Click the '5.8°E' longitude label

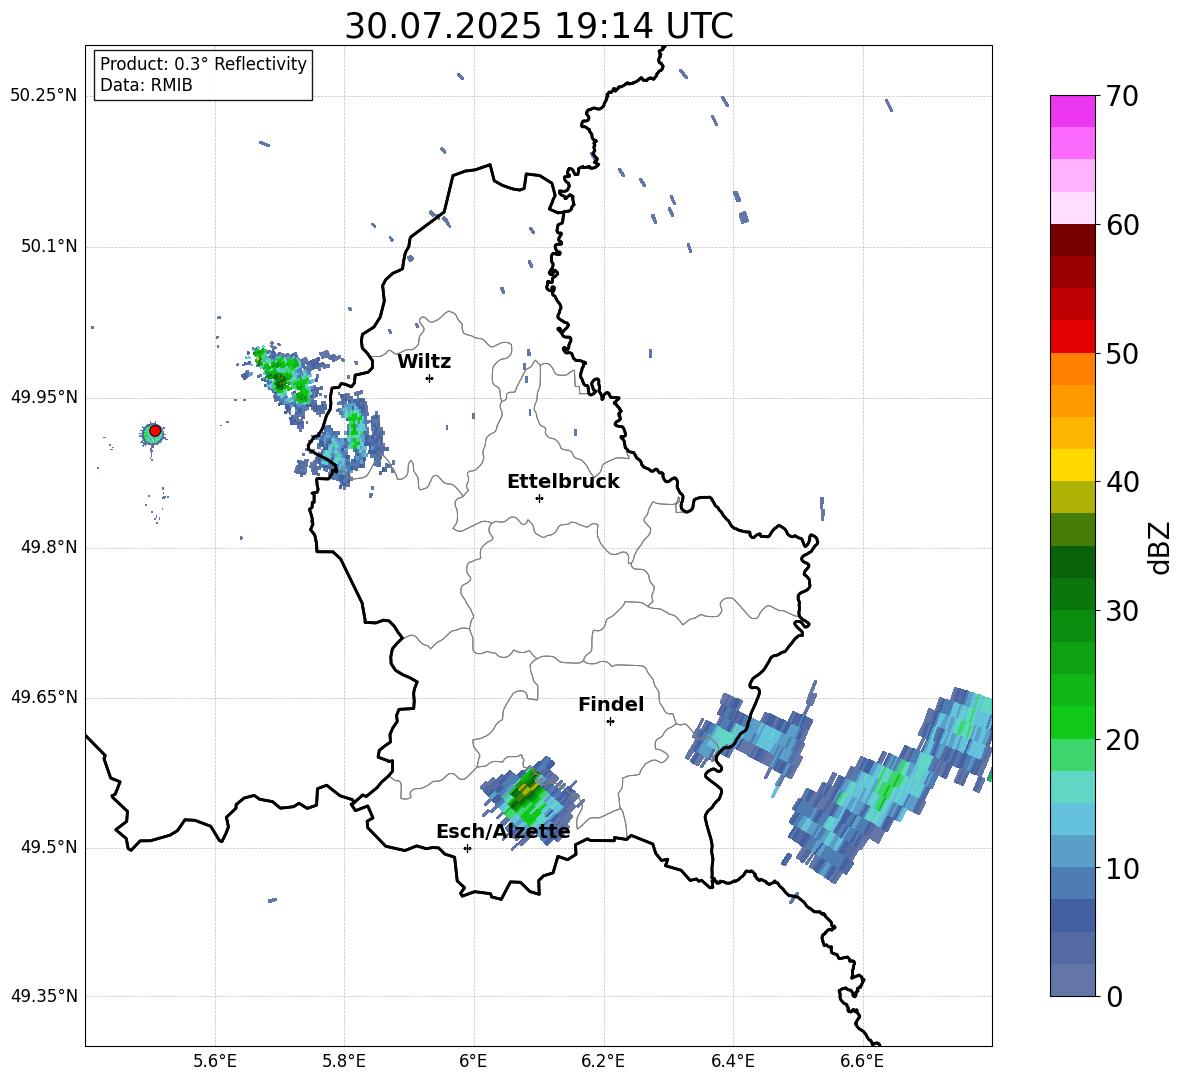point(344,1061)
